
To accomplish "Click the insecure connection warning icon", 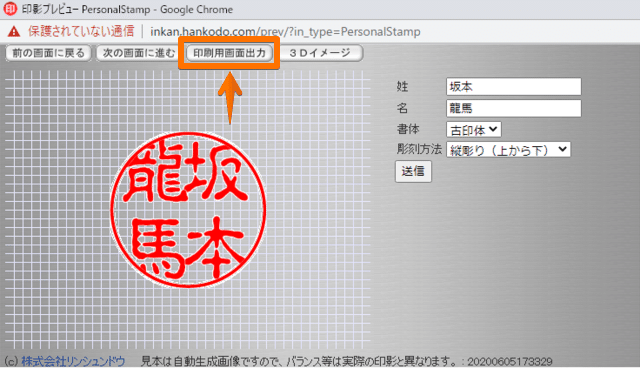I will pos(14,31).
